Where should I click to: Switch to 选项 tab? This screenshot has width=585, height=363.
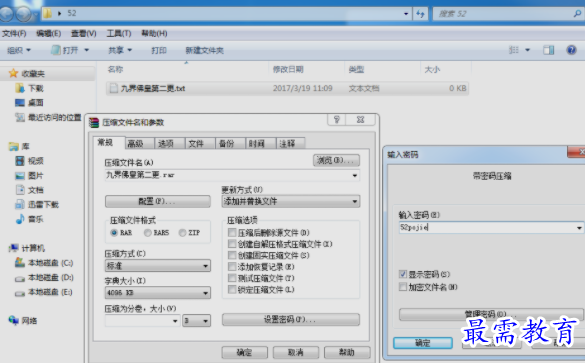170,144
